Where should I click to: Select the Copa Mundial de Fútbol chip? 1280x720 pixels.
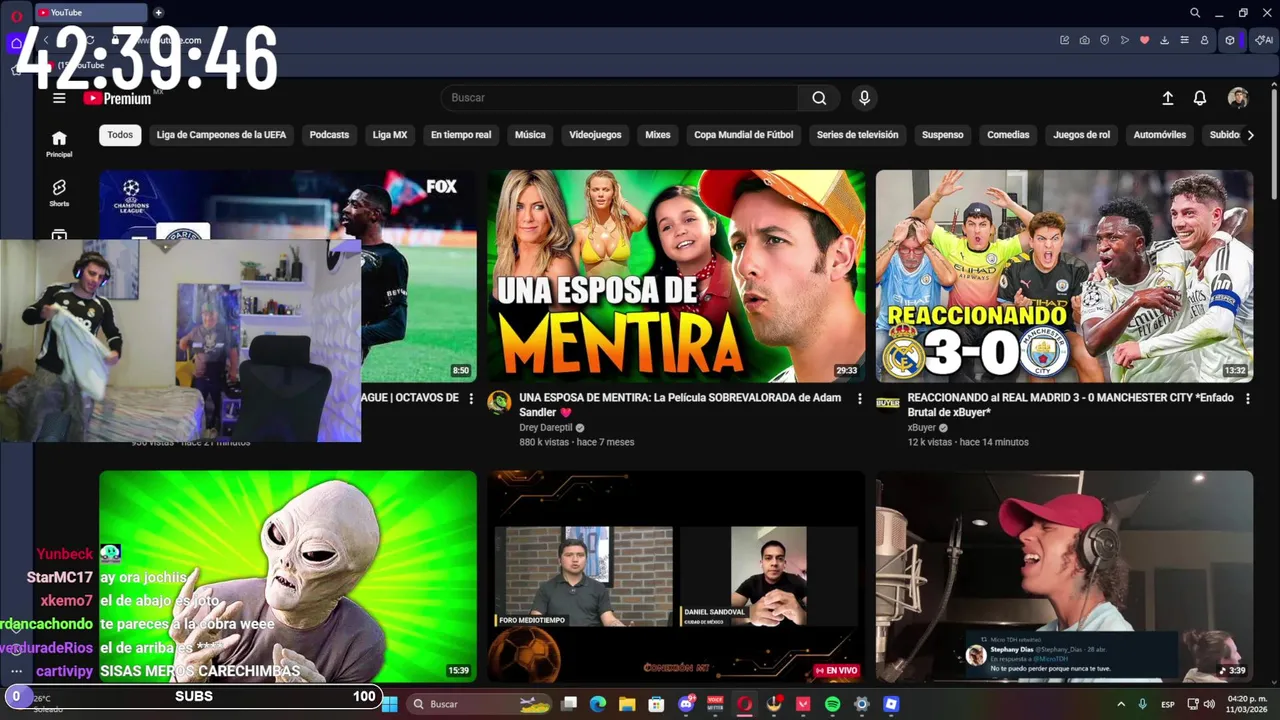[744, 135]
